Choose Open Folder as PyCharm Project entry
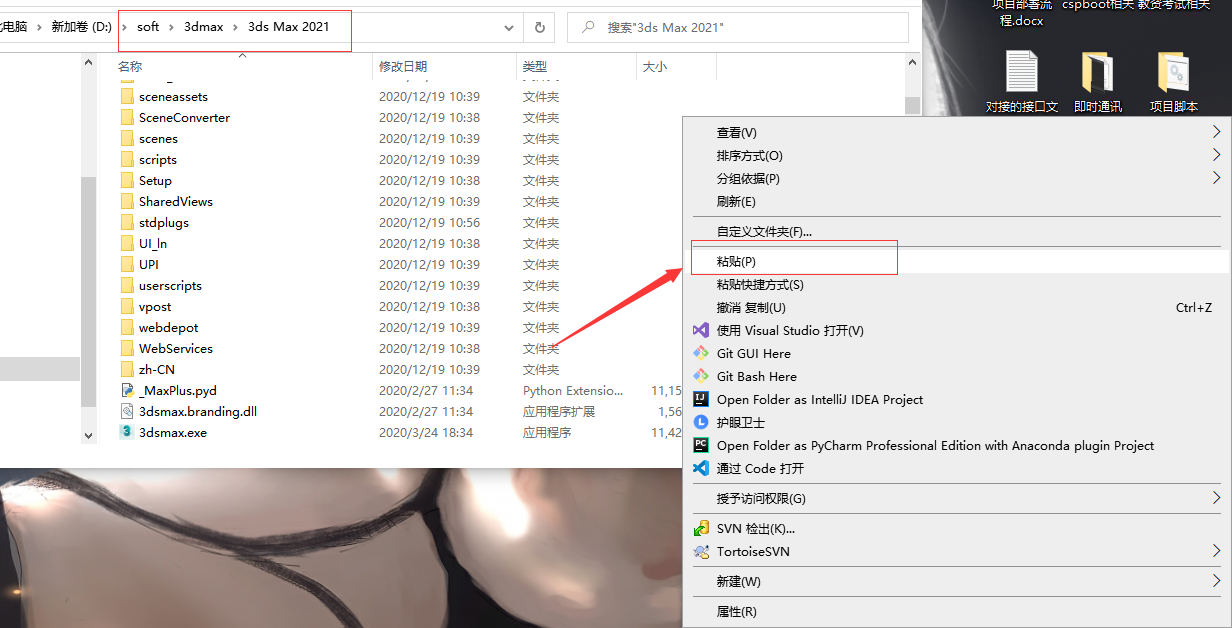The image size is (1232, 628). tap(957, 445)
